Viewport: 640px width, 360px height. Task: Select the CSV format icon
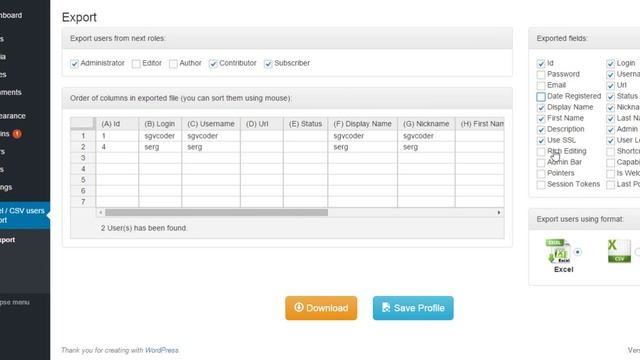coord(619,251)
